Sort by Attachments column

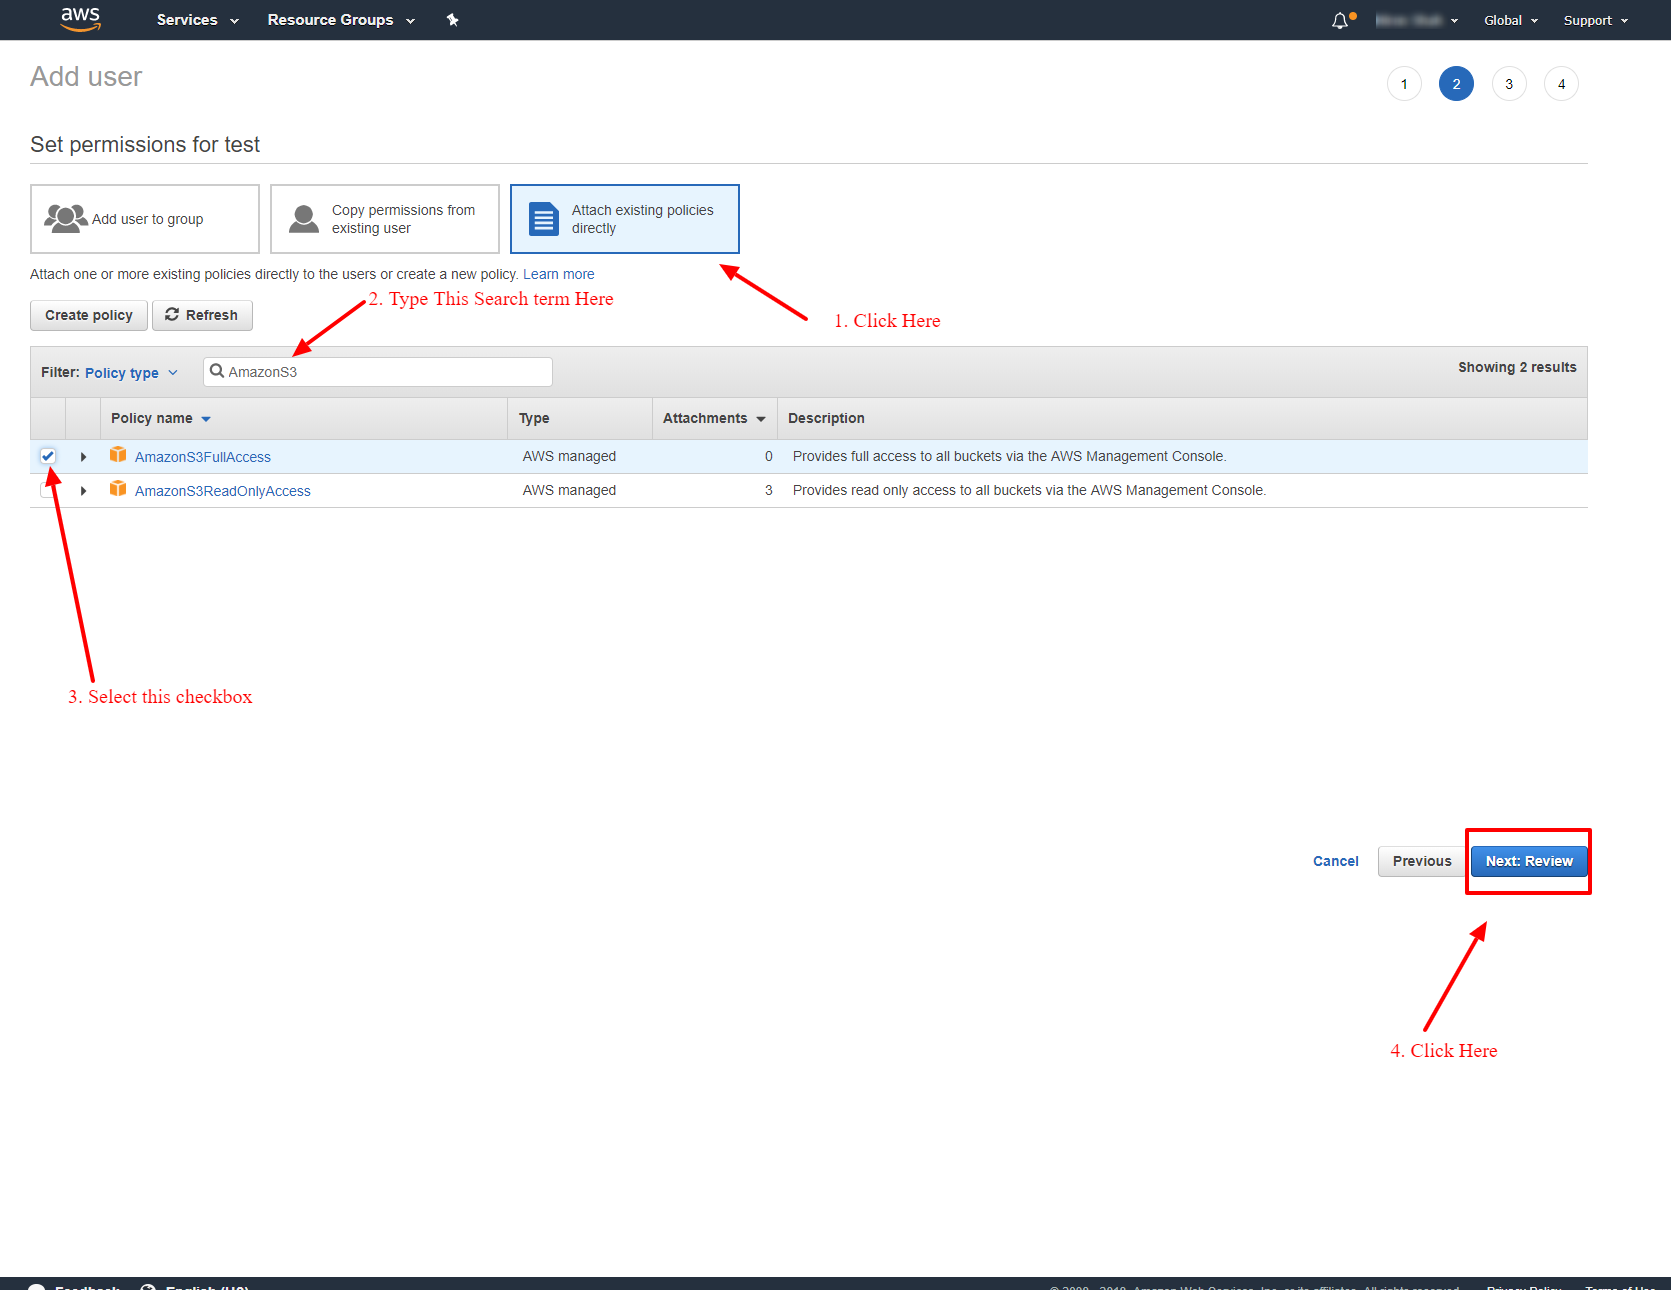pyautogui.click(x=714, y=418)
